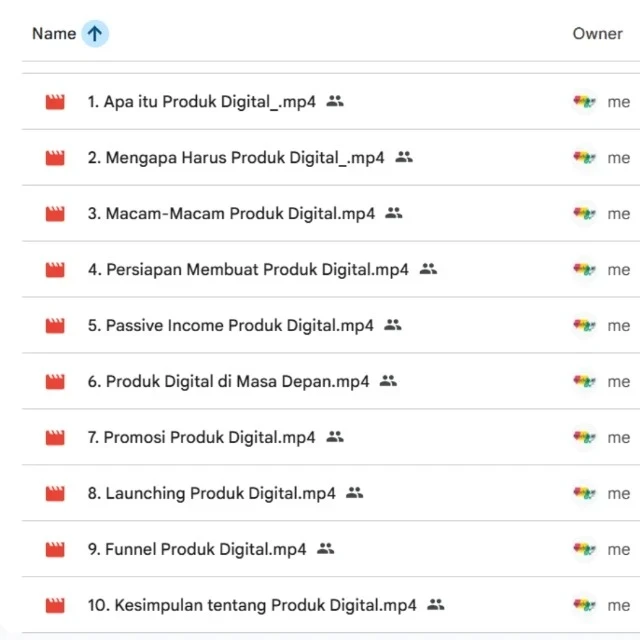Screen dimensions: 640x640
Task: Click owner avatar for Passive Income Produk Digital
Action: [584, 325]
